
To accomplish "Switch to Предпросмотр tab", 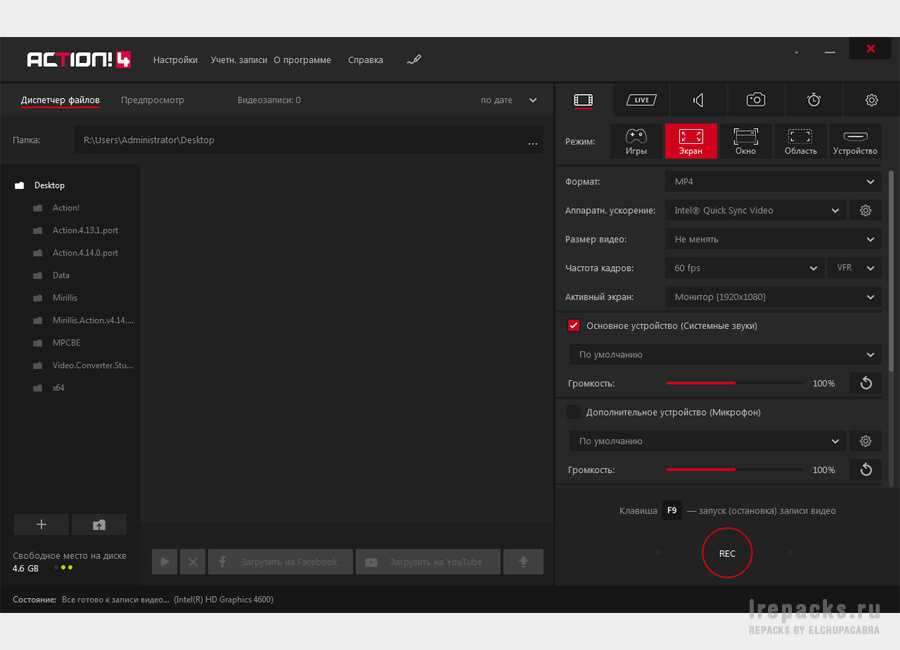I will tap(153, 100).
